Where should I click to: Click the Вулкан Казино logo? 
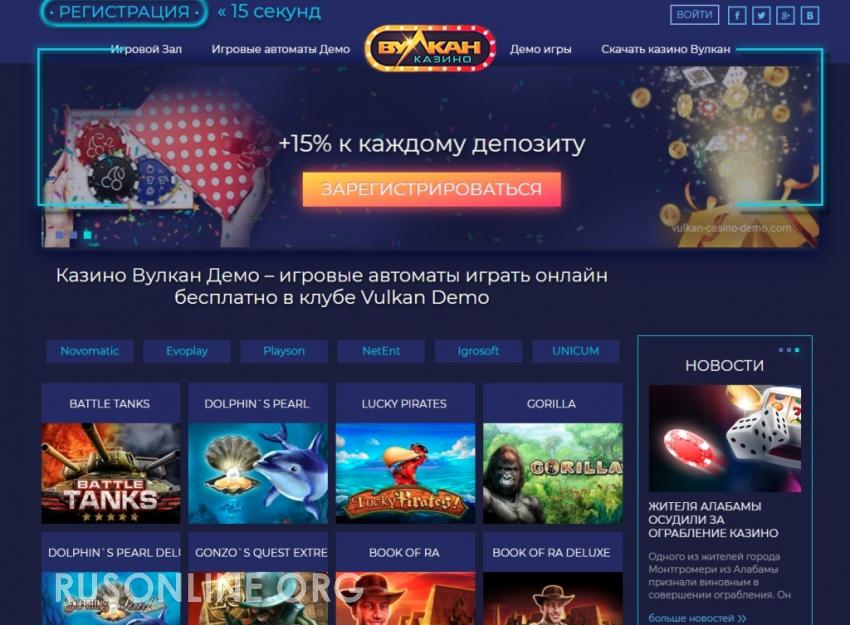click(430, 49)
